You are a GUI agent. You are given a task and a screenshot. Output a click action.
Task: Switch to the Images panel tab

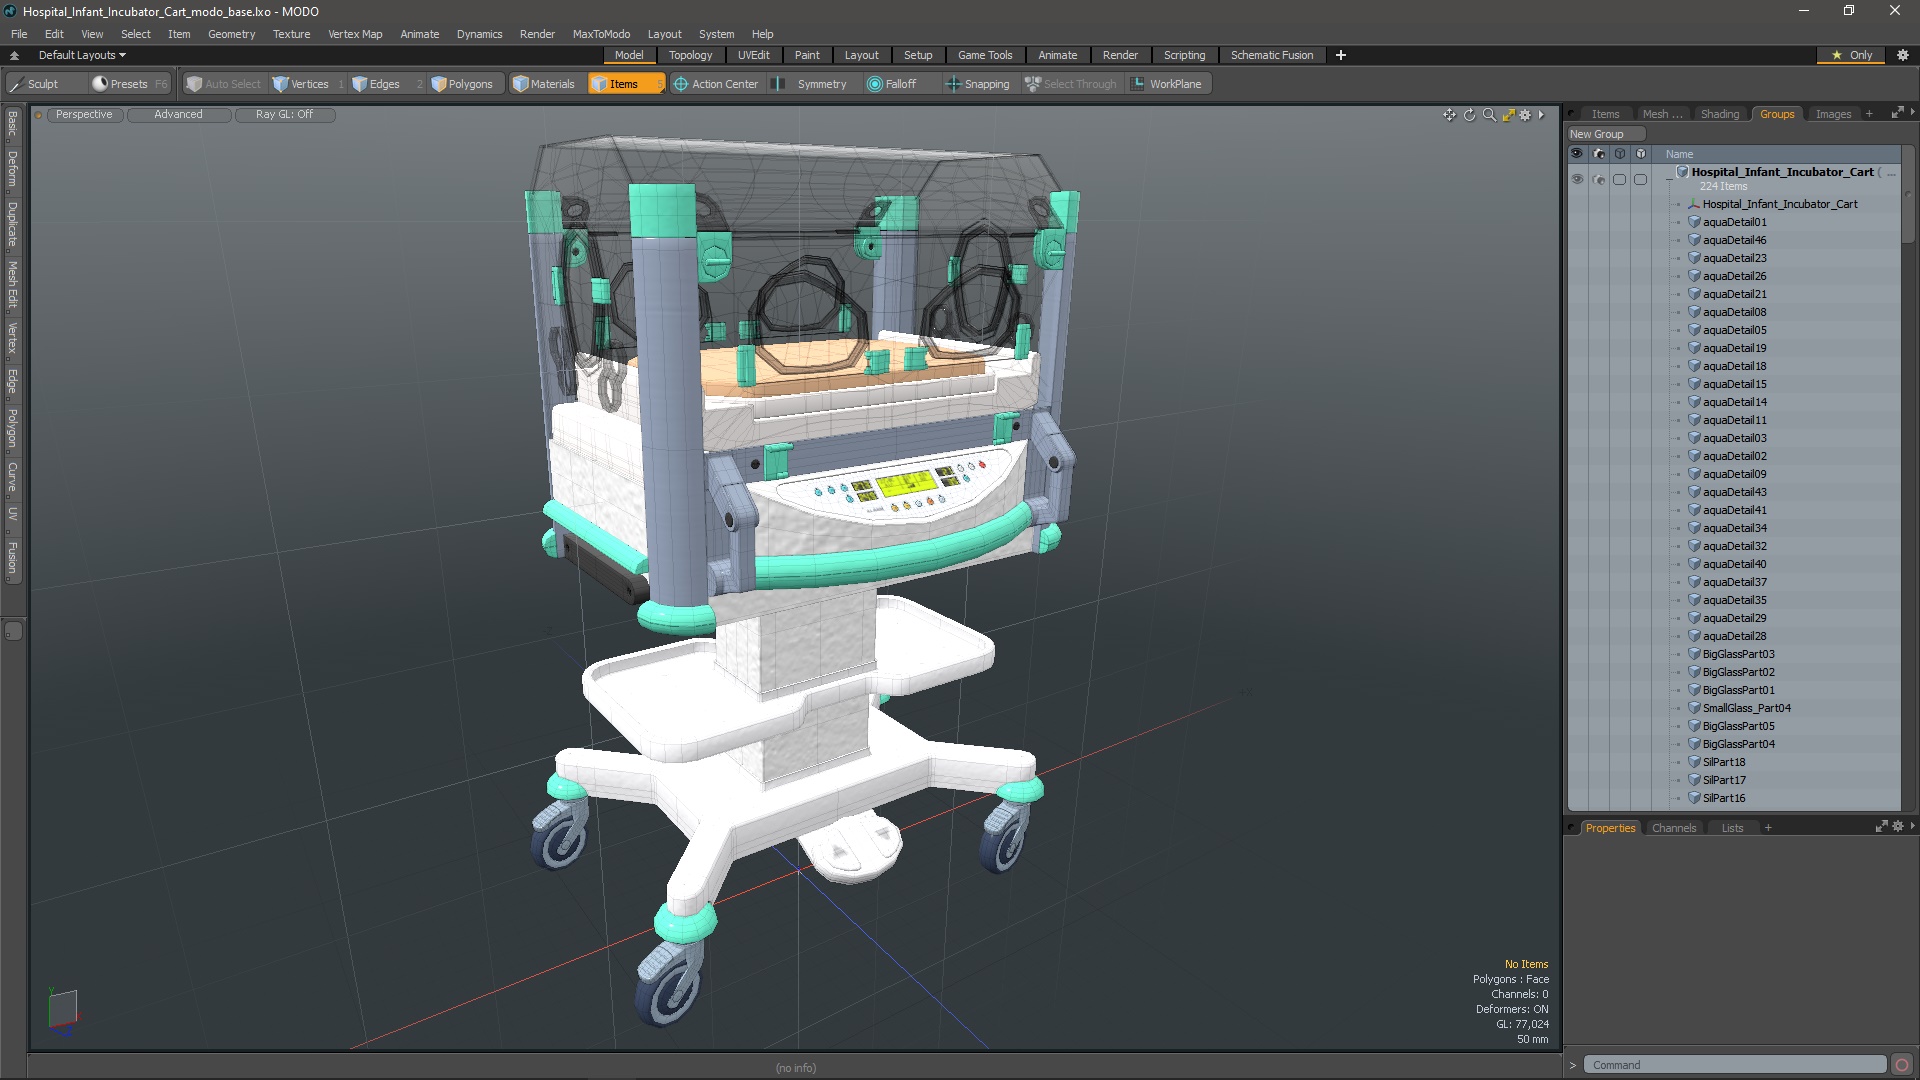[1833, 114]
